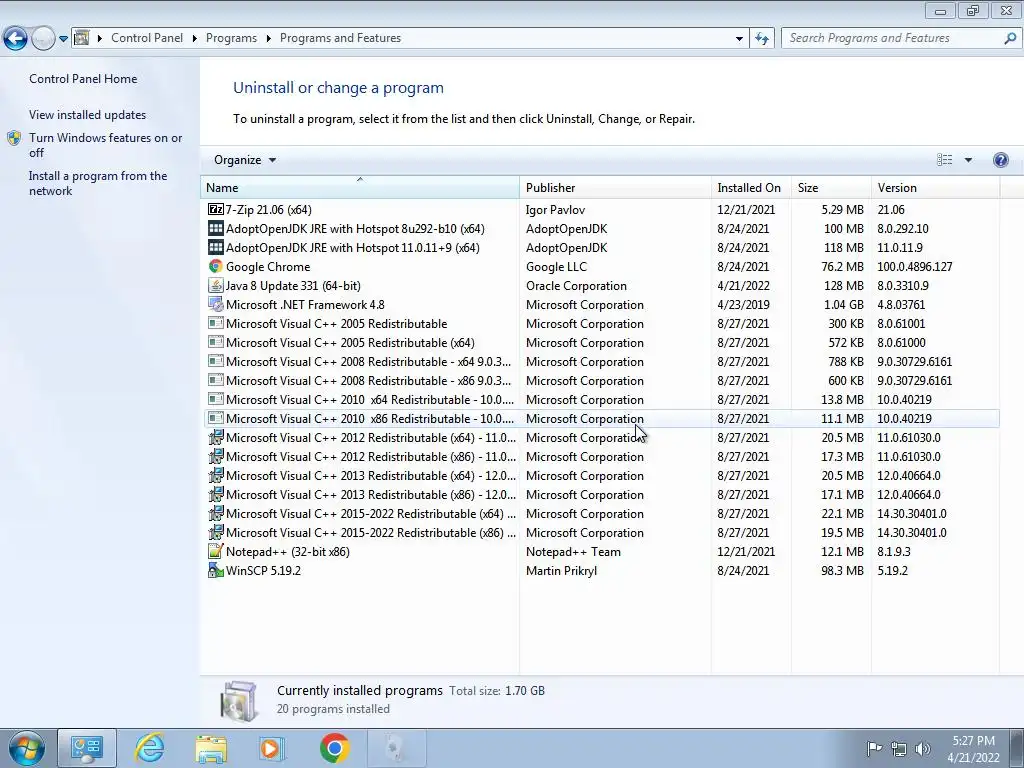1024x768 pixels.
Task: Click the AdoptOpenJDK 11.0.11+9 icon
Action: (216, 248)
